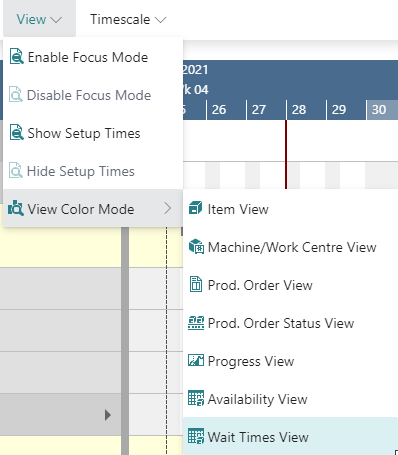Click the Availability View grid icon
This screenshot has width=398, height=455.
pos(196,398)
